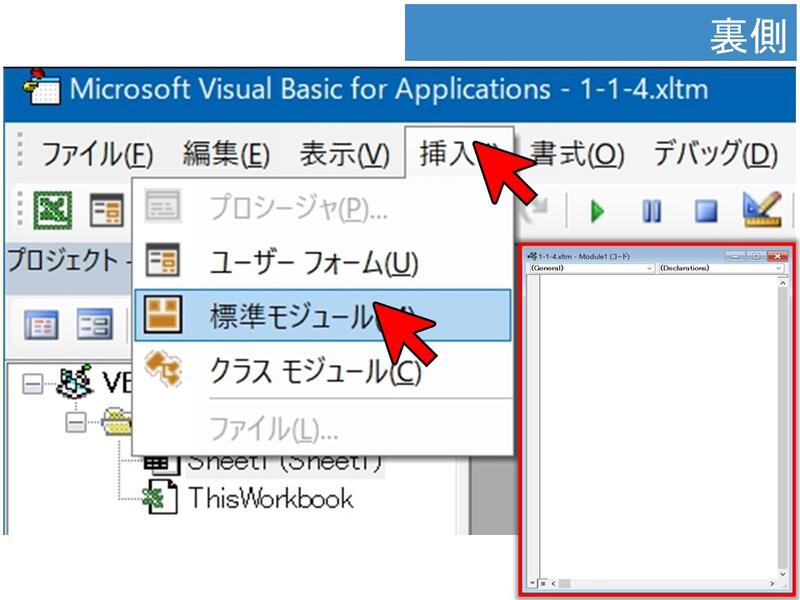Open the ファイル(F) menu
The height and width of the screenshot is (600, 800).
click(97, 154)
